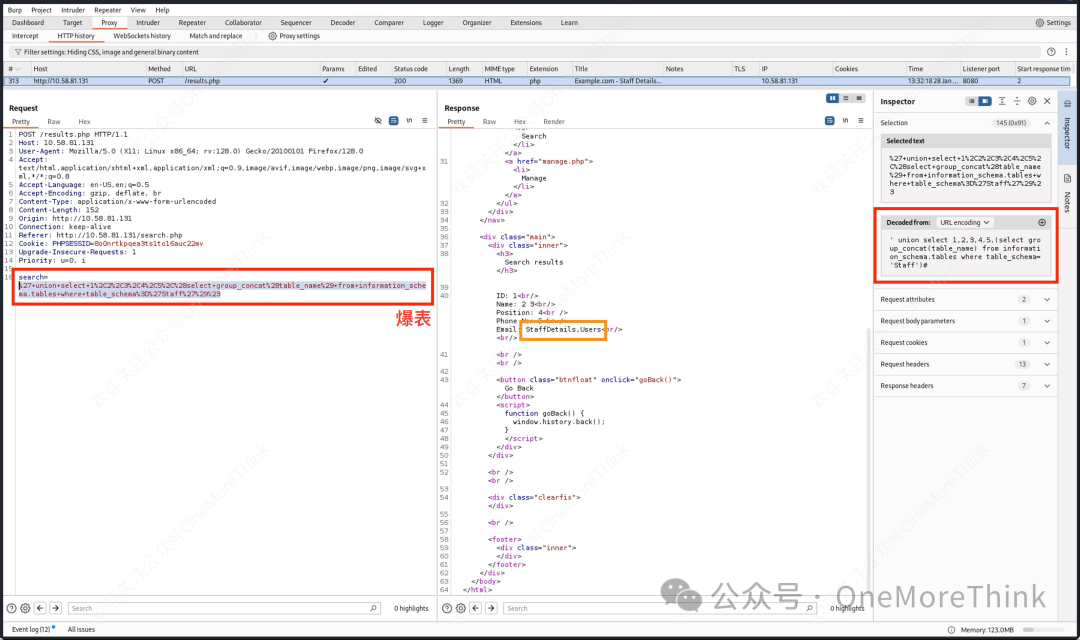Open the Burp menu
Viewport: 1080px width, 640px height.
point(14,10)
